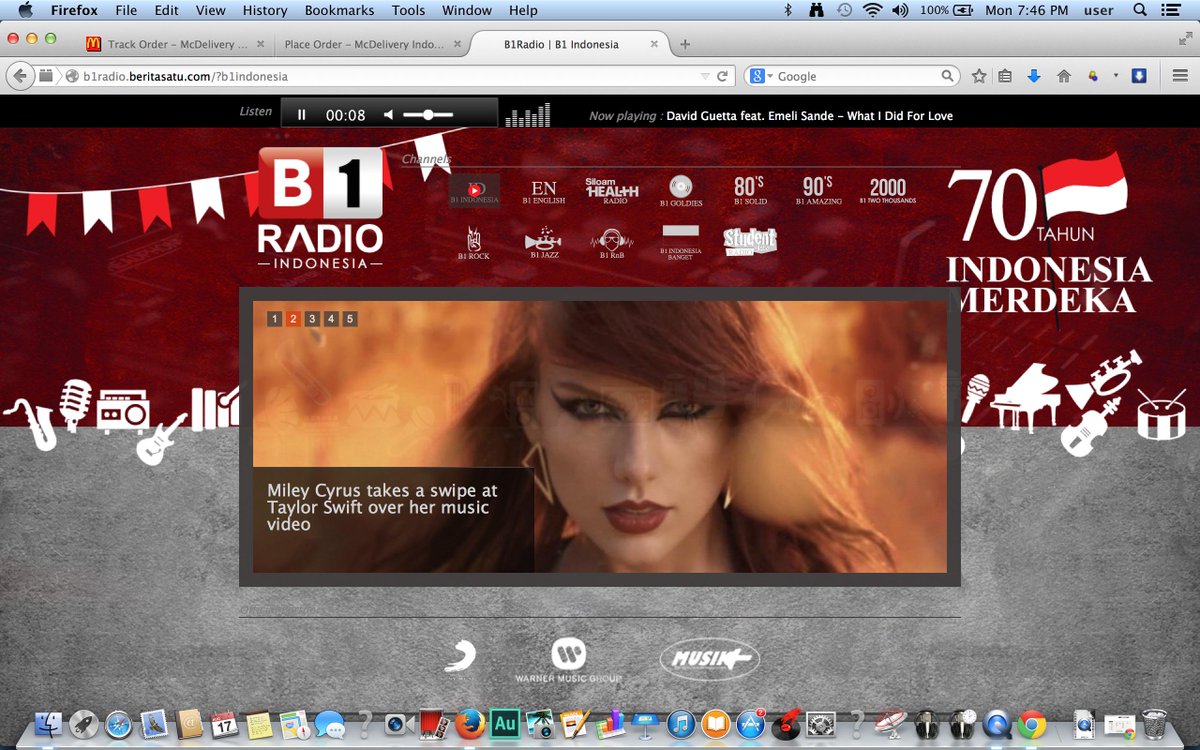Open the Musik partner logo

click(x=709, y=659)
